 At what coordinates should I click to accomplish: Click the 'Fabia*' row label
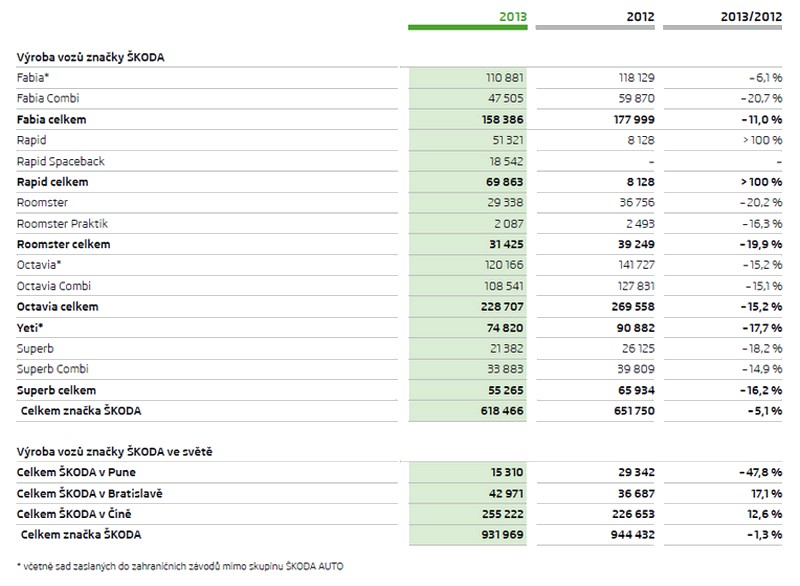point(33,78)
